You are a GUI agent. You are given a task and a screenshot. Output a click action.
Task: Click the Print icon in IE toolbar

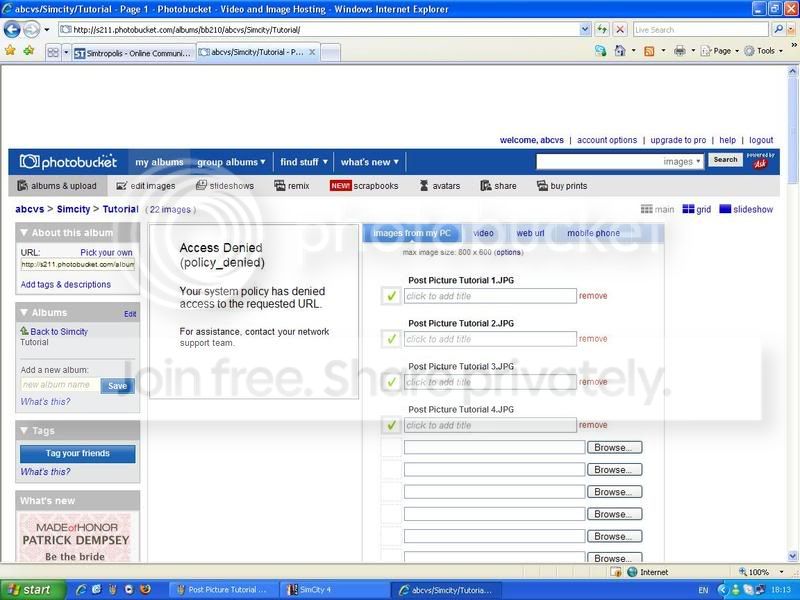pos(680,51)
